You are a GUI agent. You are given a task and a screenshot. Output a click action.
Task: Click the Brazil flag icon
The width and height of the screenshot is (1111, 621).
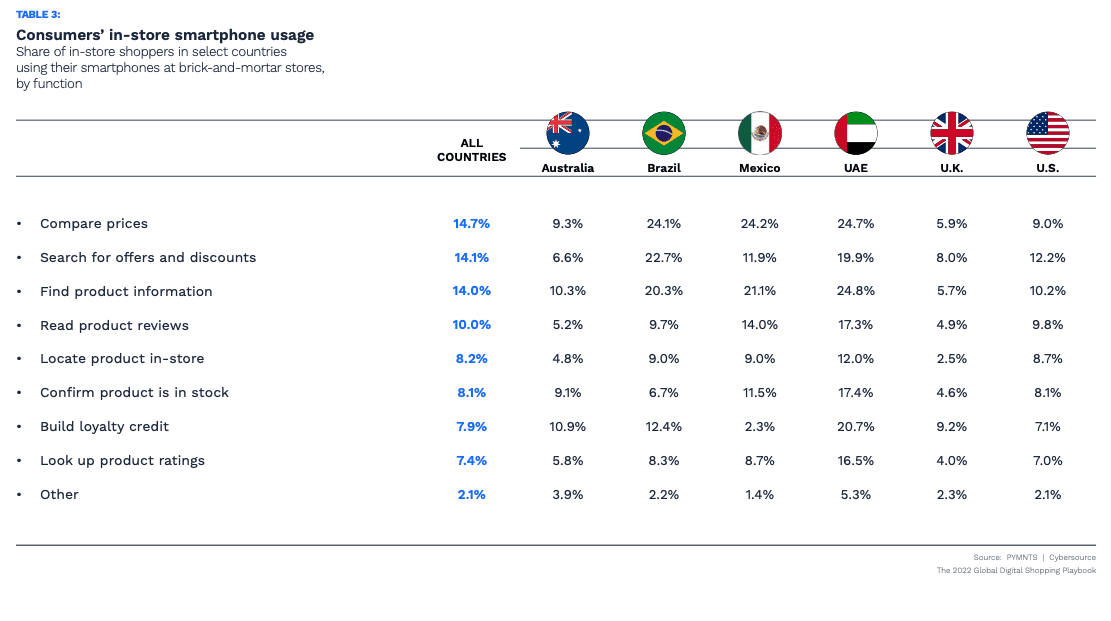pyautogui.click(x=664, y=133)
